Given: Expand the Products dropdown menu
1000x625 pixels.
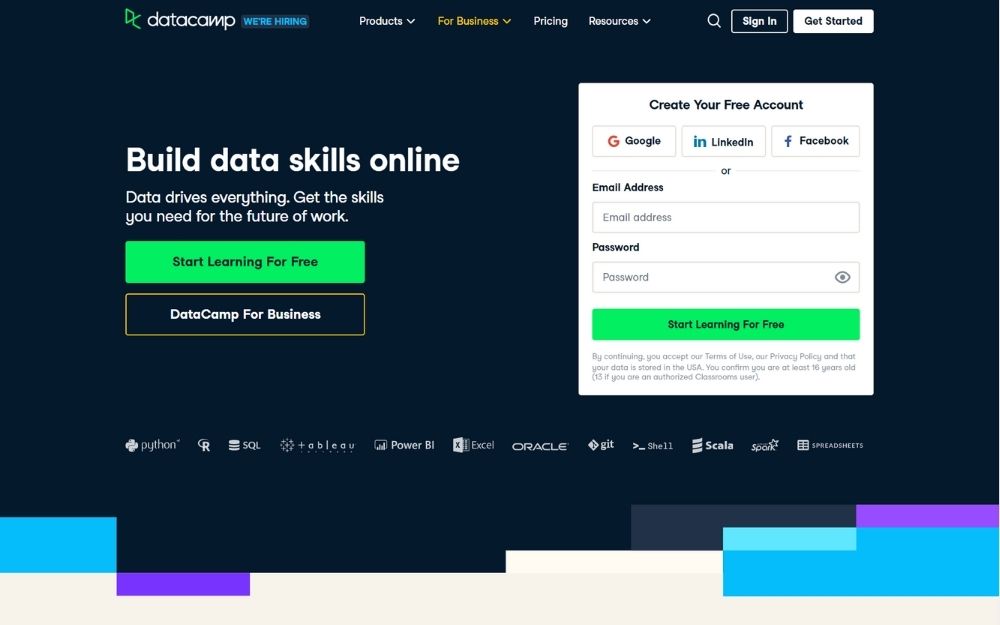Looking at the screenshot, I should (386, 21).
